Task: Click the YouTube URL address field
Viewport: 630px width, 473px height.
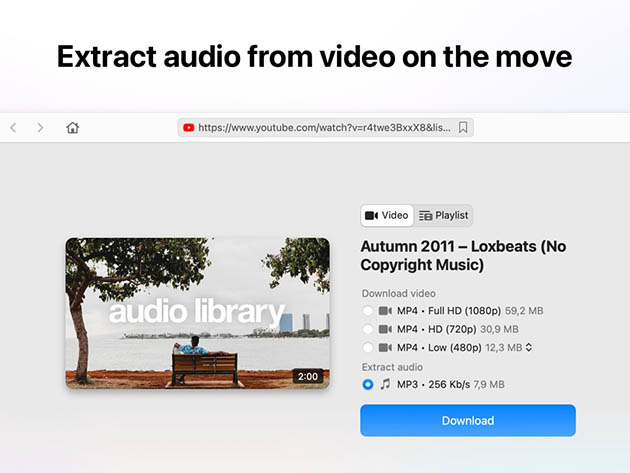Action: [325, 128]
